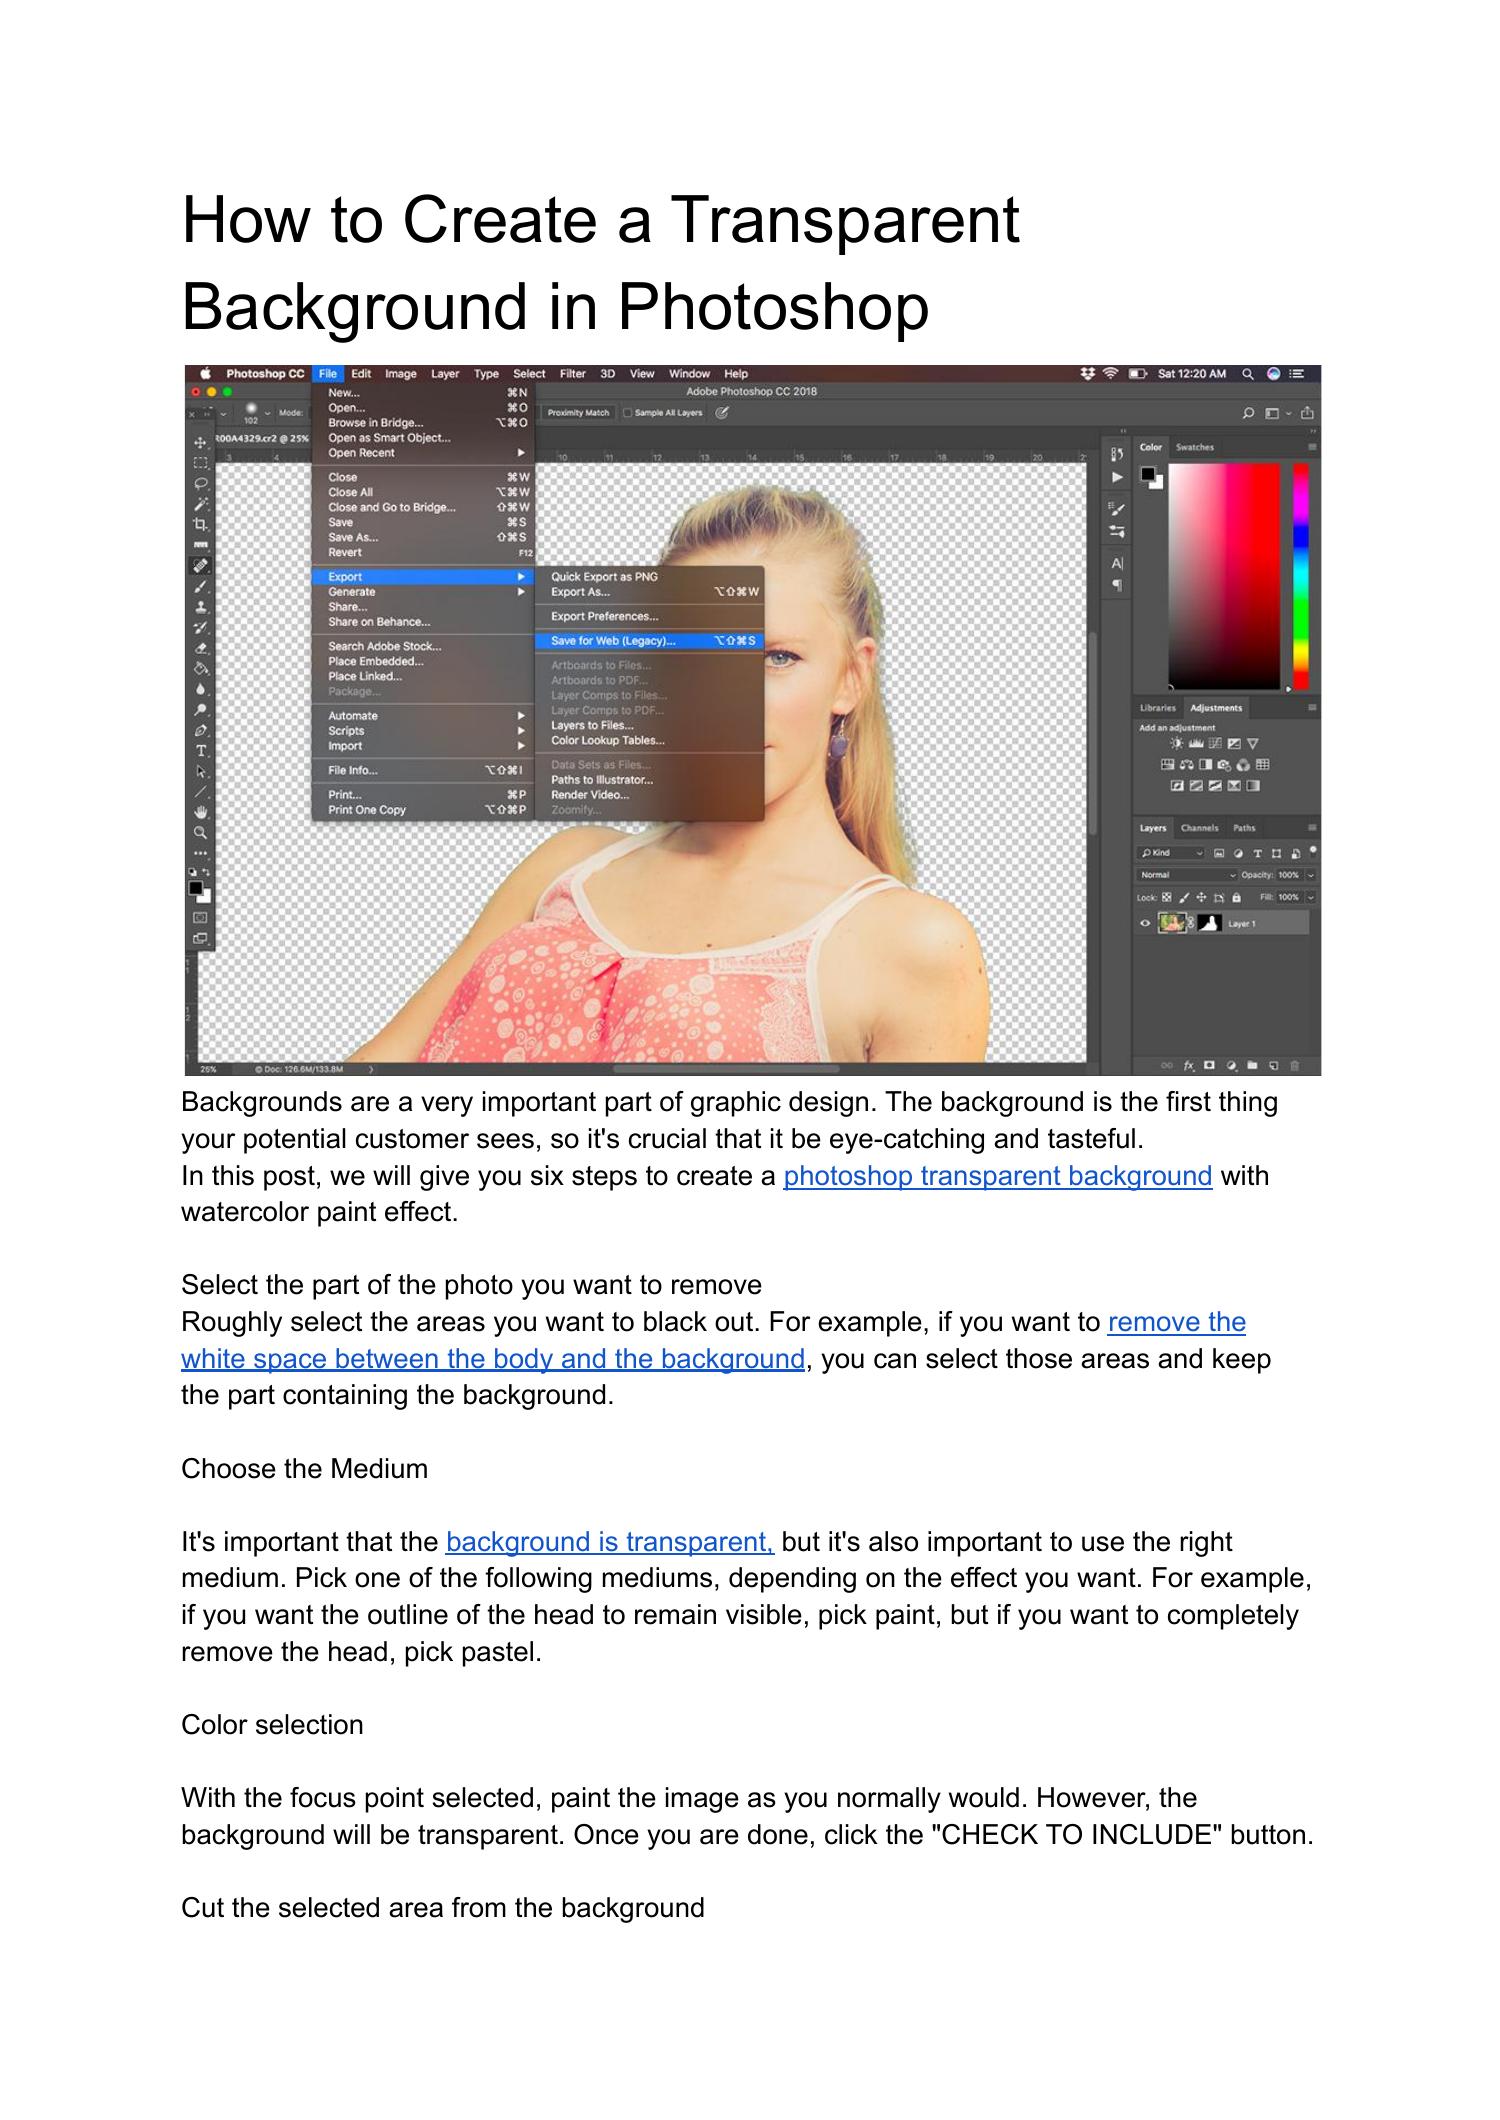This screenshot has height=2120, width=1500.
Task: Open the photoshop transparent background link
Action: [x=997, y=1175]
